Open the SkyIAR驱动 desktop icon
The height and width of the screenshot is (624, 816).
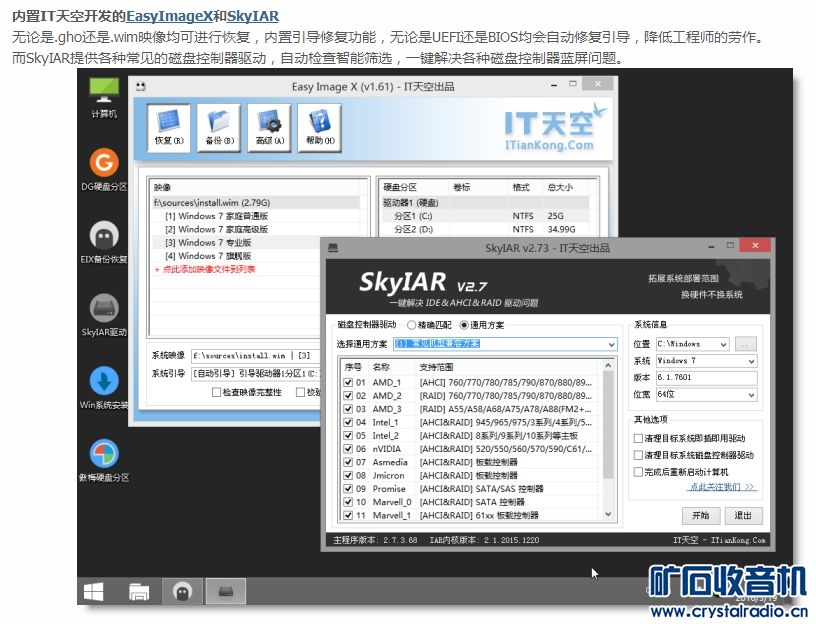click(104, 315)
